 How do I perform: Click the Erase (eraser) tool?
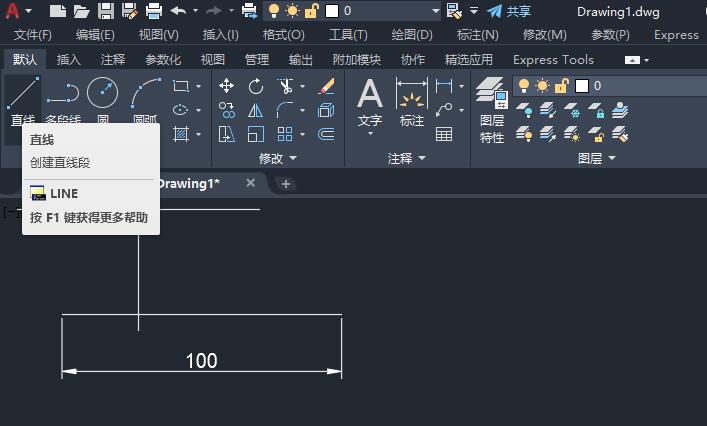326,86
